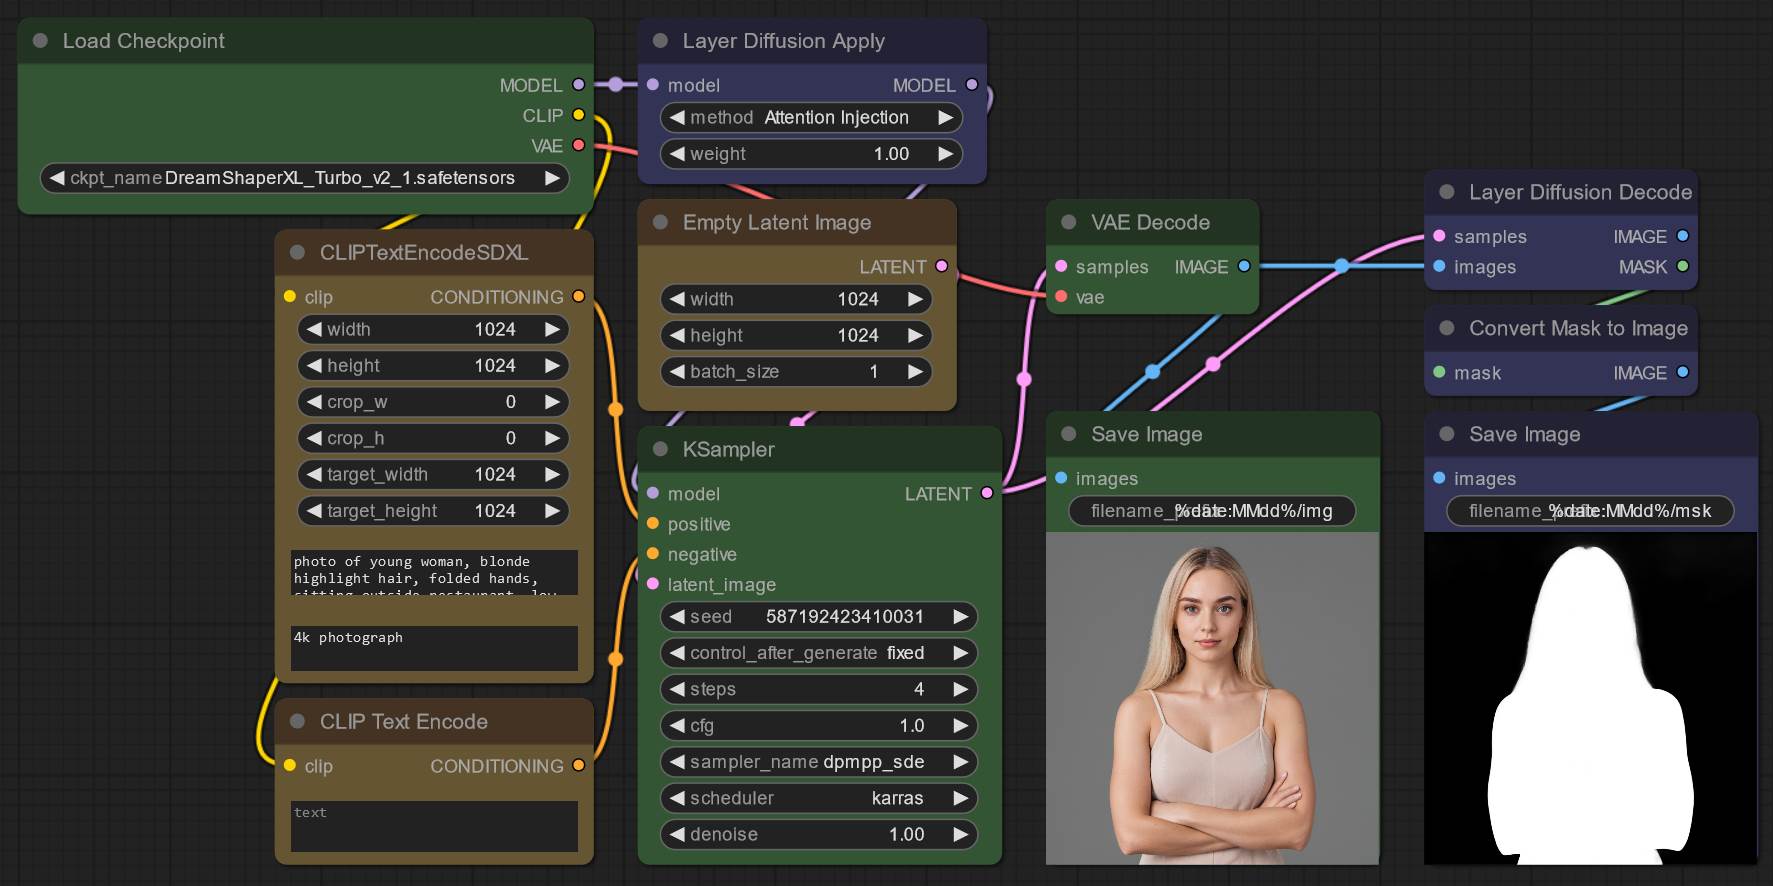Open the method Attention Injection selector
This screenshot has height=886, width=1773.
tap(811, 117)
